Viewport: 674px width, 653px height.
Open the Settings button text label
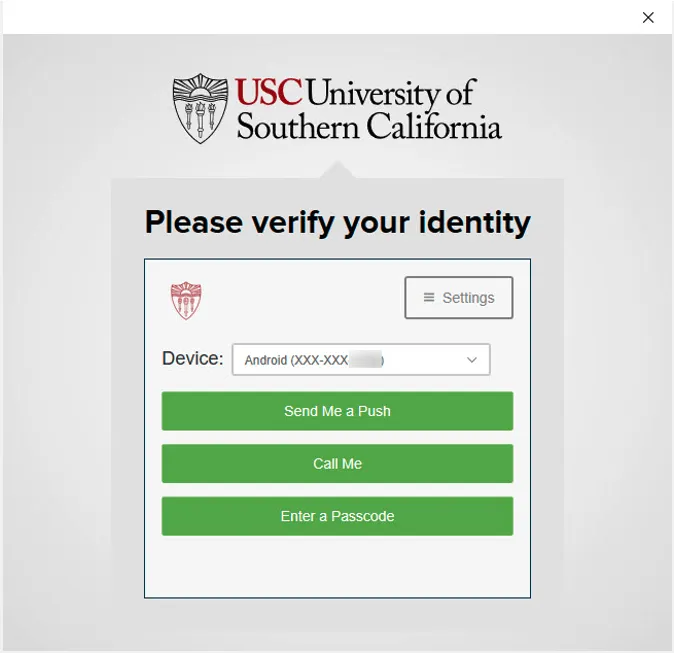[468, 298]
